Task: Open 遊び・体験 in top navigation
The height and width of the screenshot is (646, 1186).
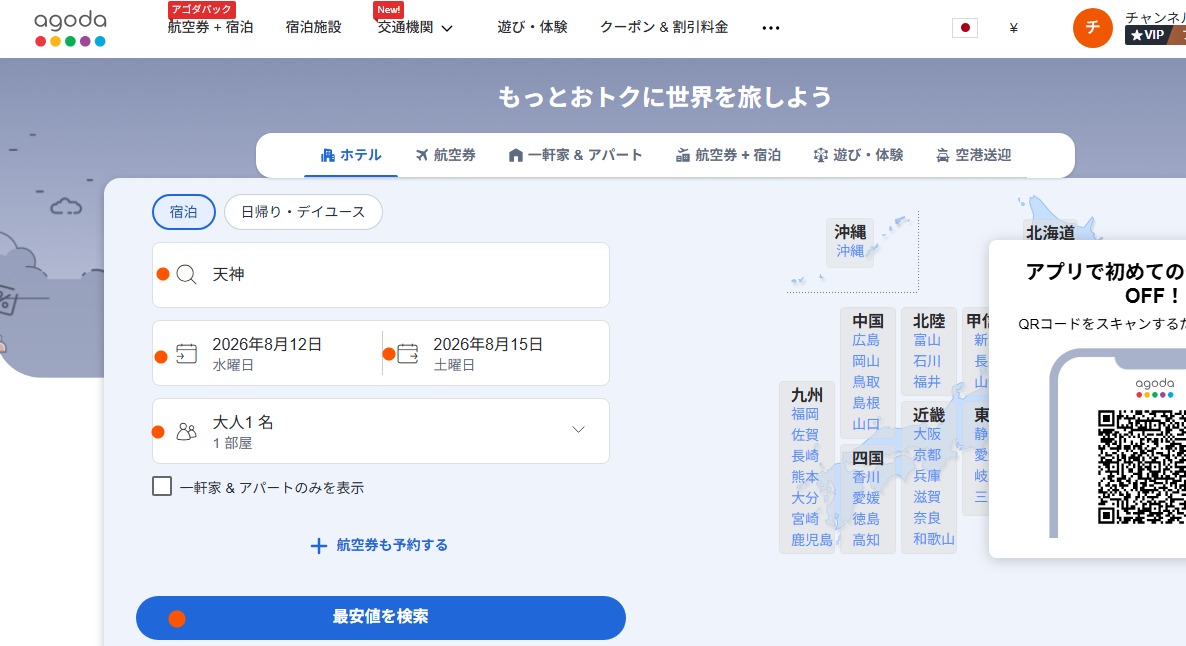Action: coord(532,27)
